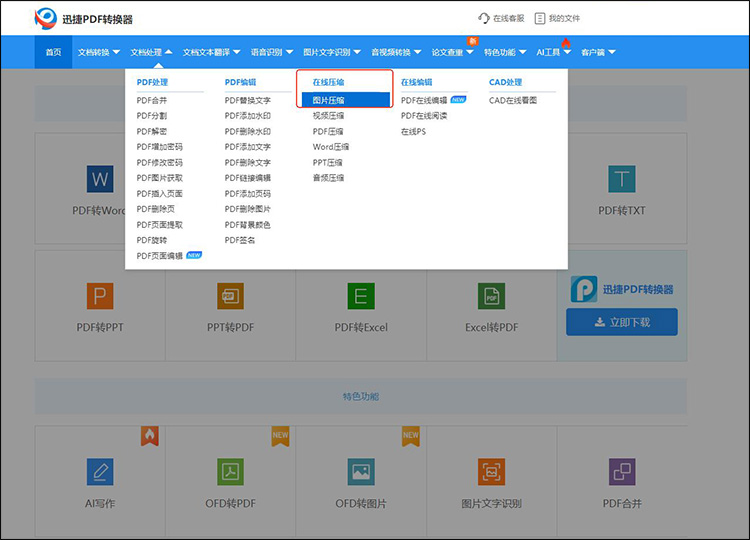Click the flame badge on AI写作 card
Image resolution: width=750 pixels, height=540 pixels.
pyautogui.click(x=150, y=436)
